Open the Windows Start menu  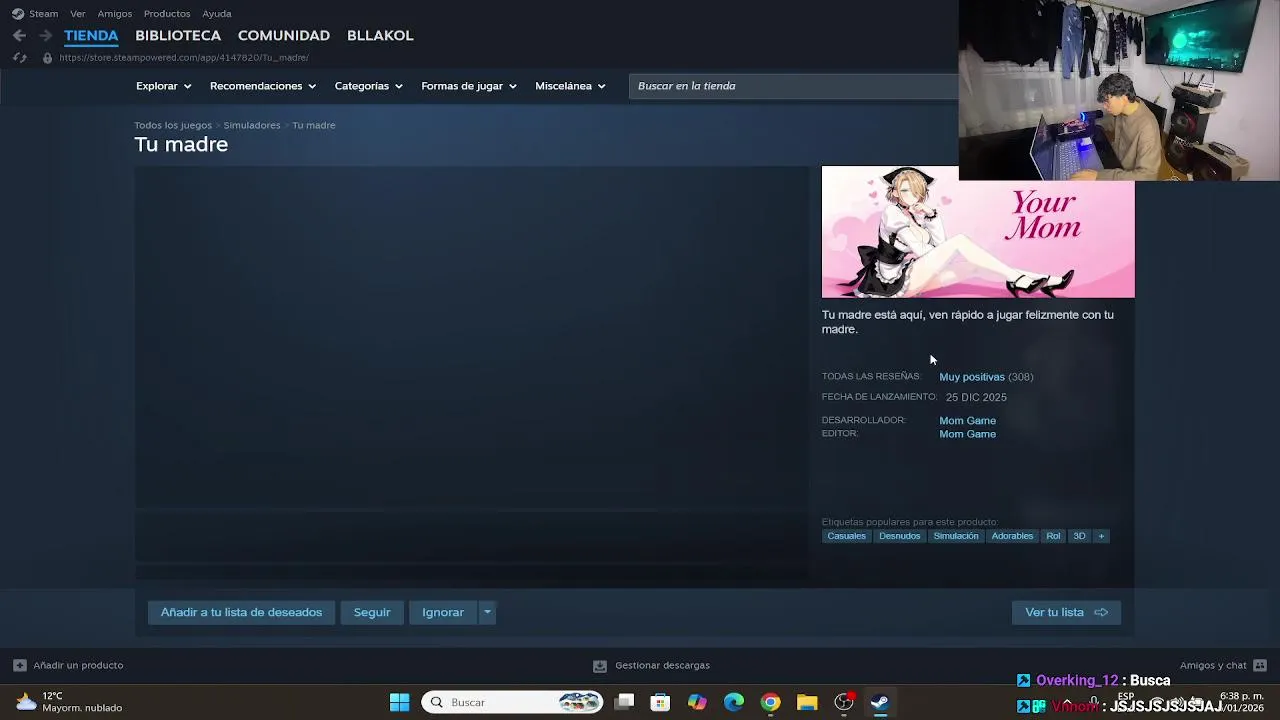pos(399,702)
